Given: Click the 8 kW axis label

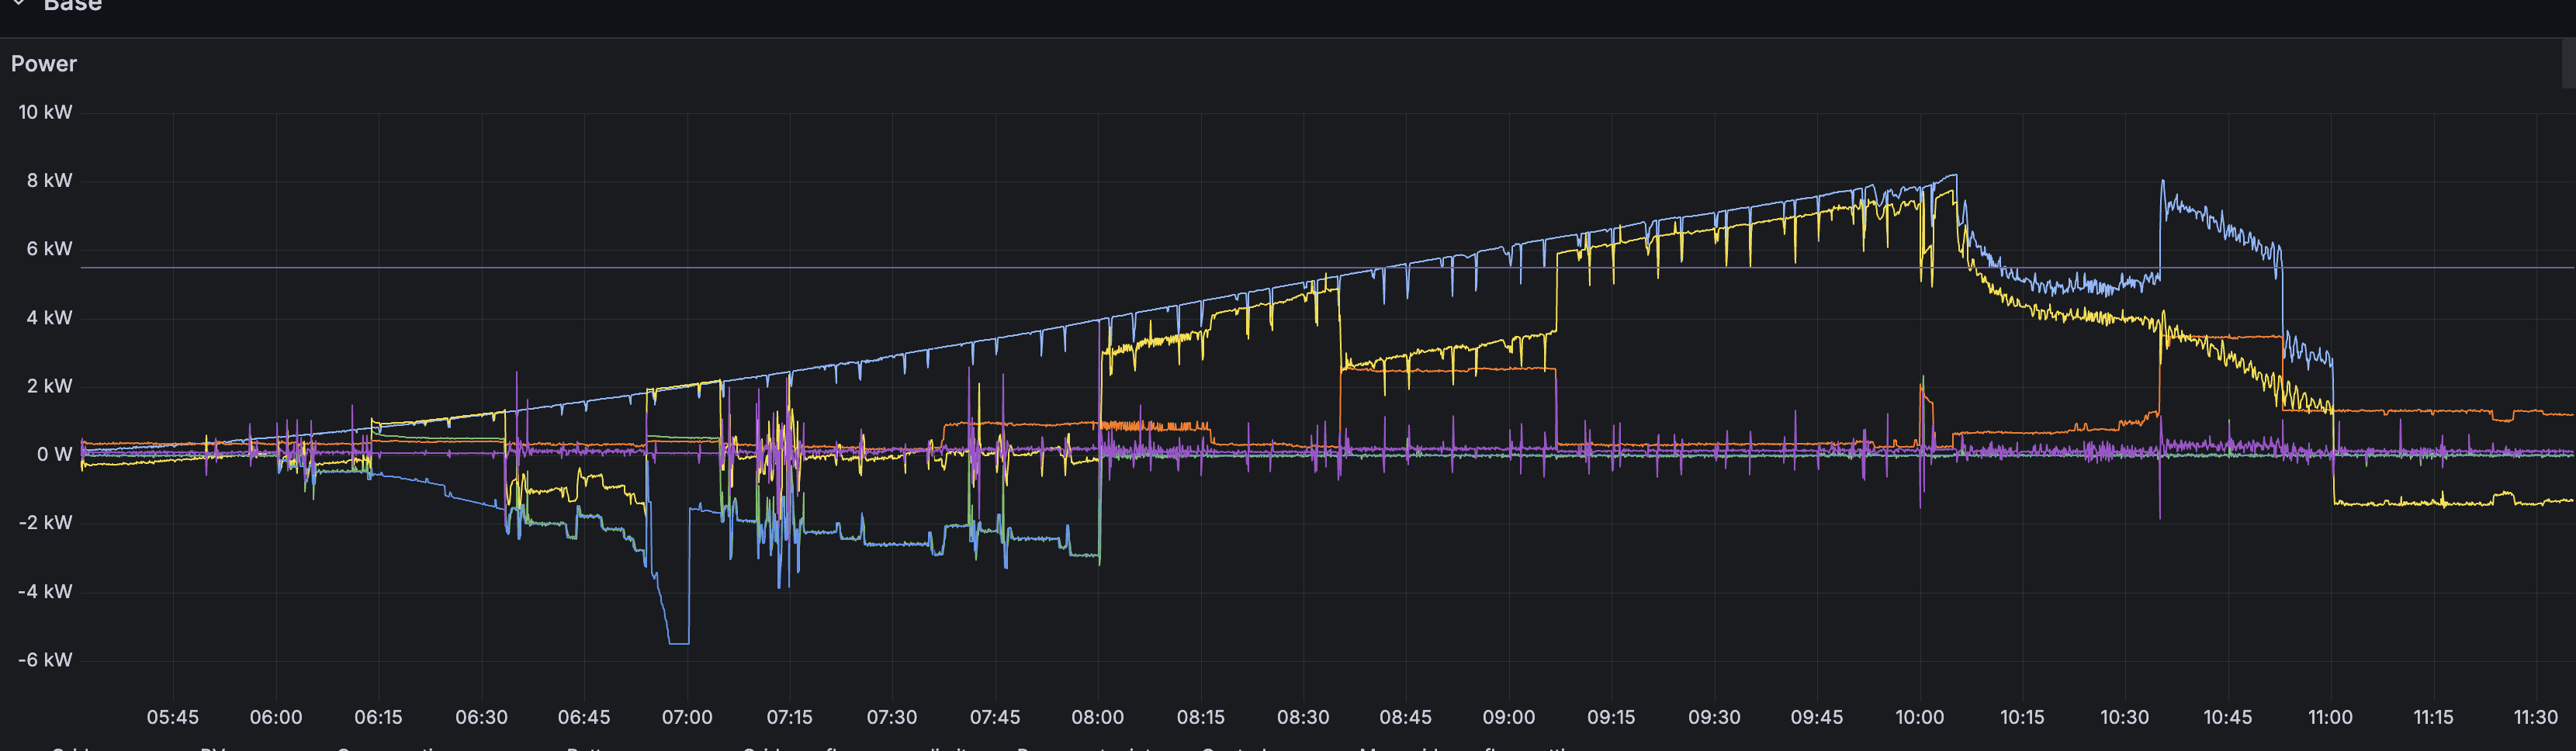Looking at the screenshot, I should pyautogui.click(x=49, y=181).
